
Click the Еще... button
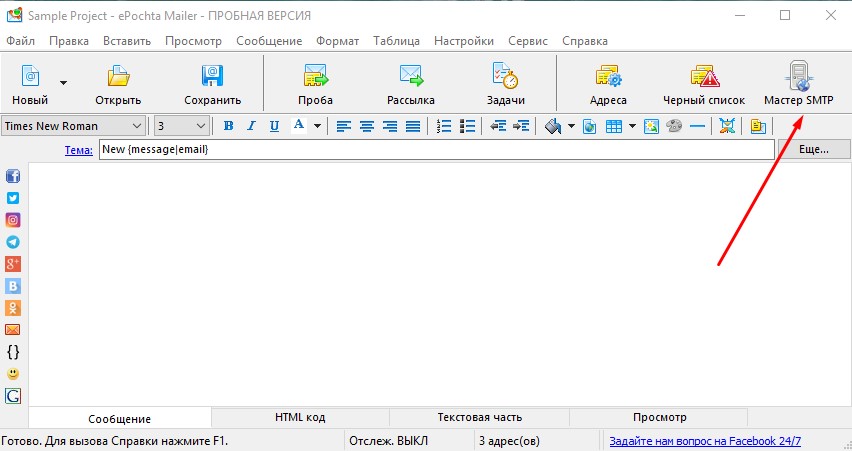point(813,149)
